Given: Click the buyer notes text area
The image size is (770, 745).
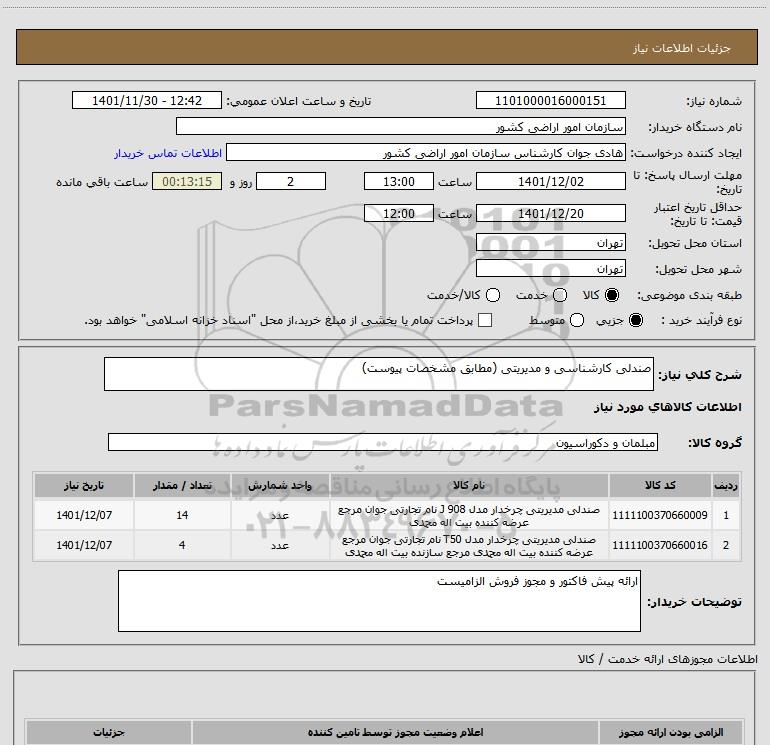Looking at the screenshot, I should click(379, 601).
